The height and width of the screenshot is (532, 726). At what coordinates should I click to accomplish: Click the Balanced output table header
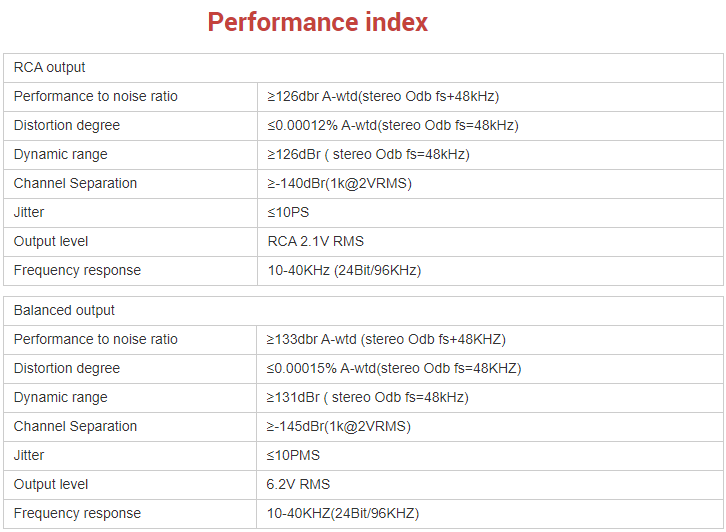pos(64,311)
